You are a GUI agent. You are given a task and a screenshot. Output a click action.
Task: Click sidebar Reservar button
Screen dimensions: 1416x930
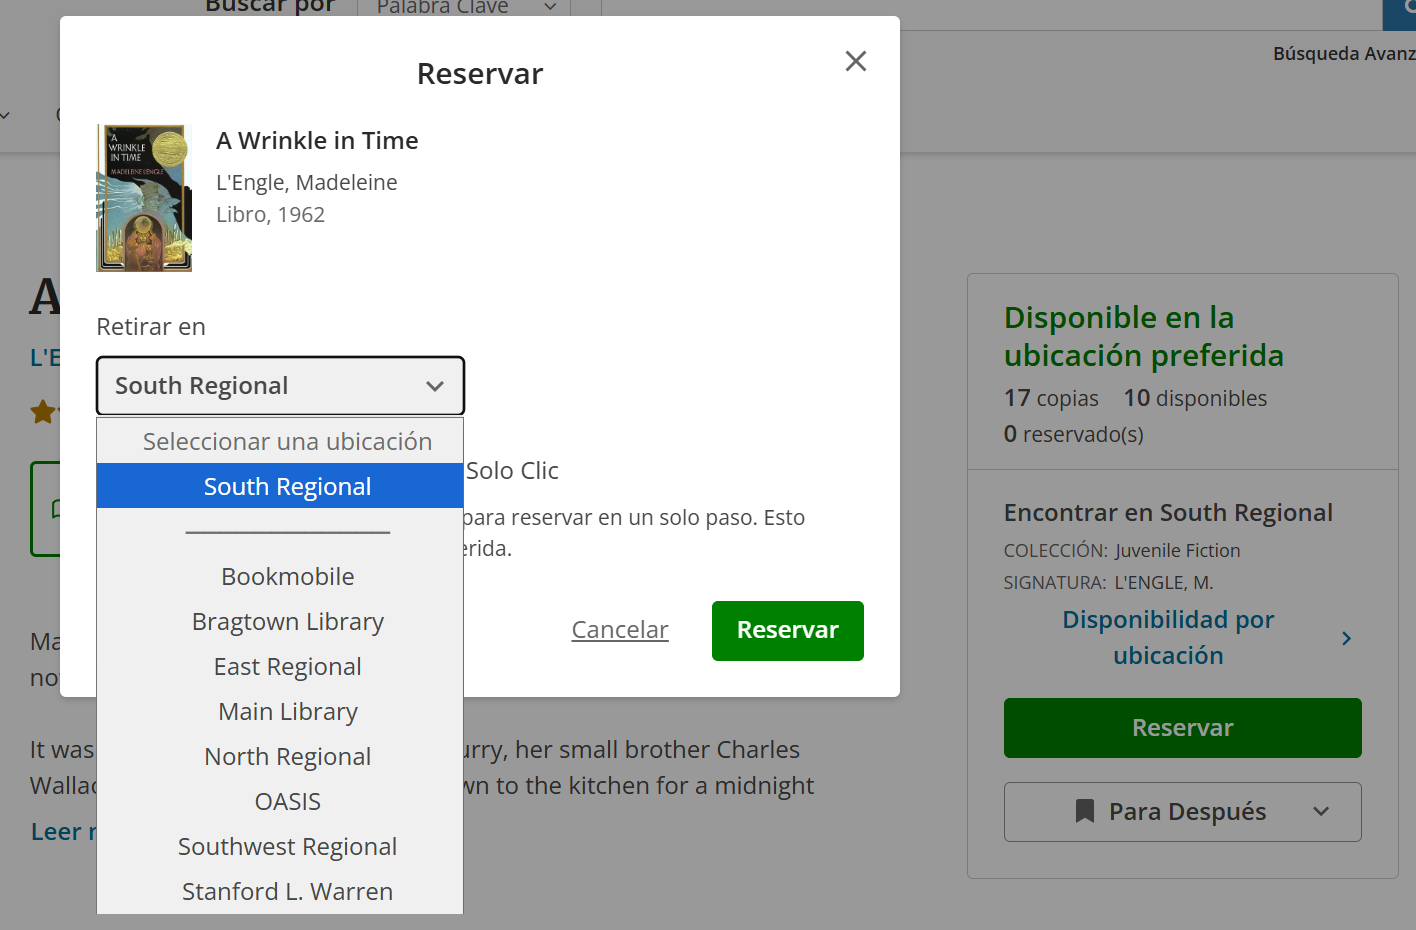click(1182, 728)
